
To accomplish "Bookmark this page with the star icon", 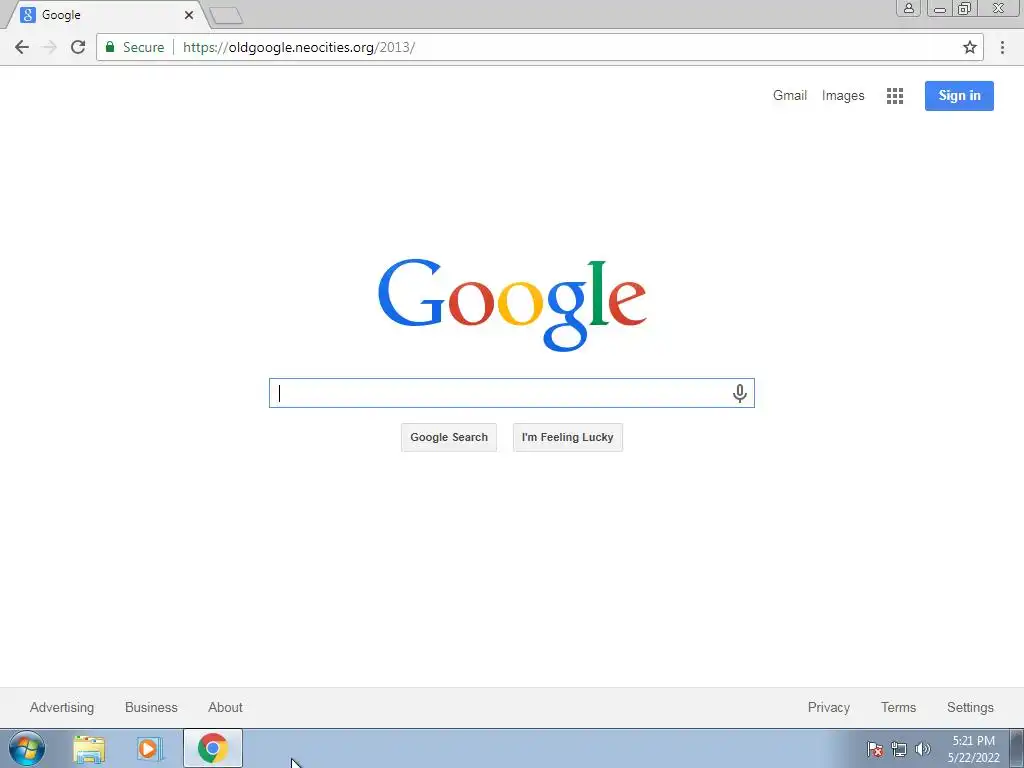I will pos(970,47).
